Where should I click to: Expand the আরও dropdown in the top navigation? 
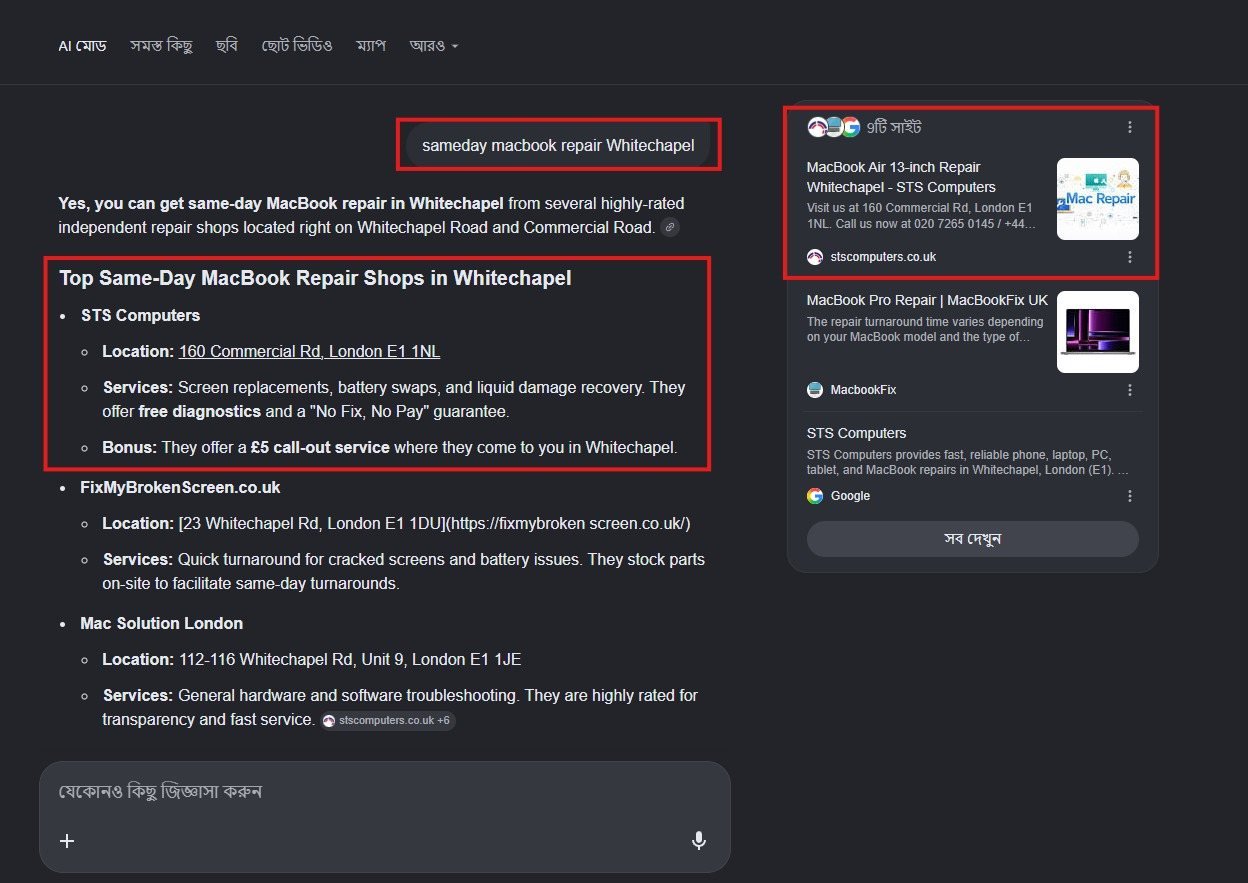[434, 46]
